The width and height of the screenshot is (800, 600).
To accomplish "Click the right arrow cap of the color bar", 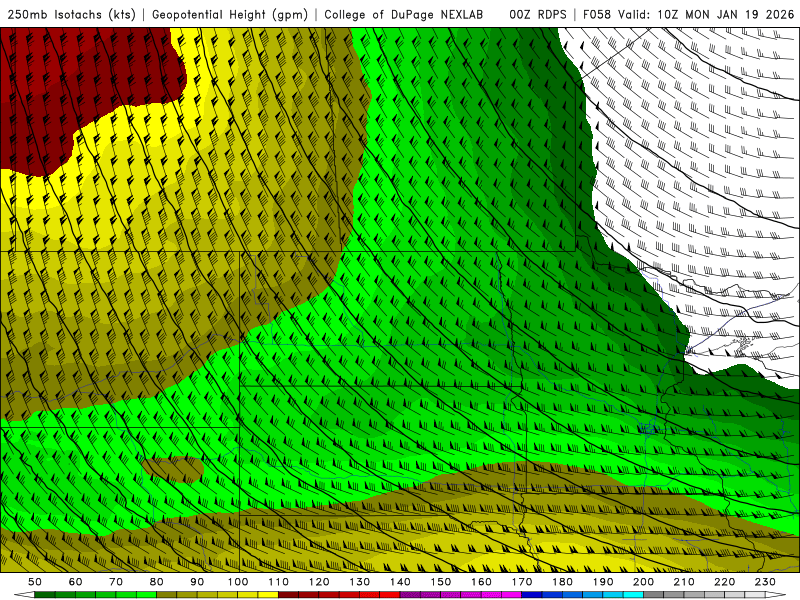I will coord(776,595).
